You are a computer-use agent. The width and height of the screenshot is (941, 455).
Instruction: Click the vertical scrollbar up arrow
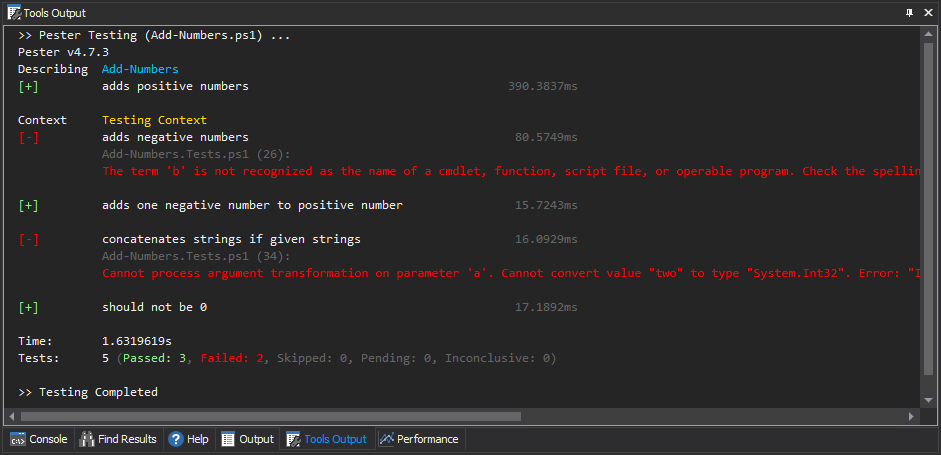point(928,34)
